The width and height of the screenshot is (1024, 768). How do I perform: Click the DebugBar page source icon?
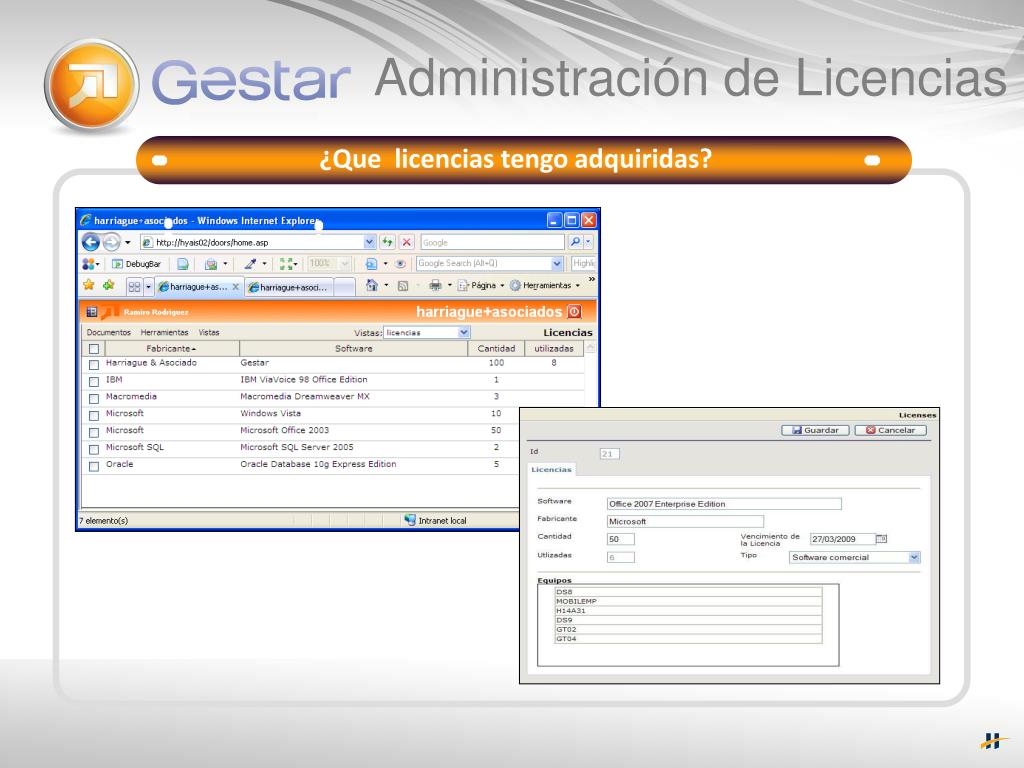point(371,264)
